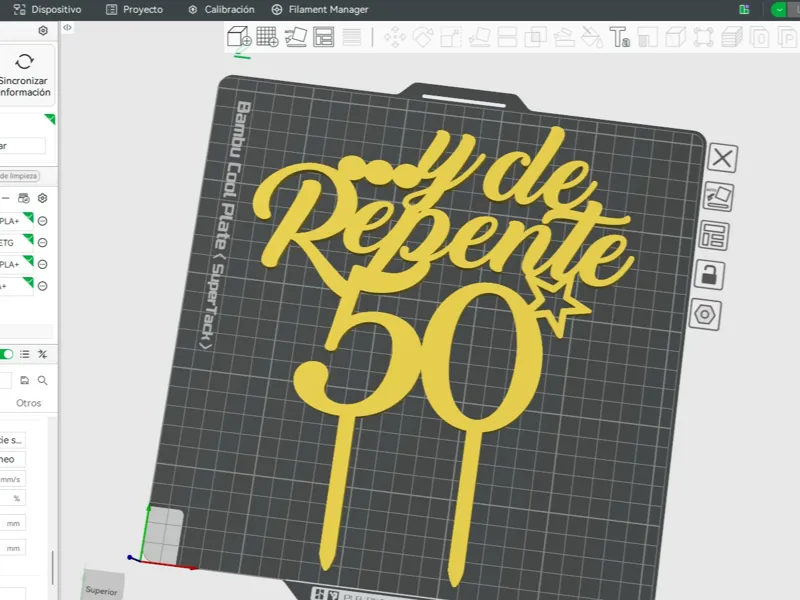Arrange objects on this plate
This screenshot has width=800, height=600.
click(713, 236)
